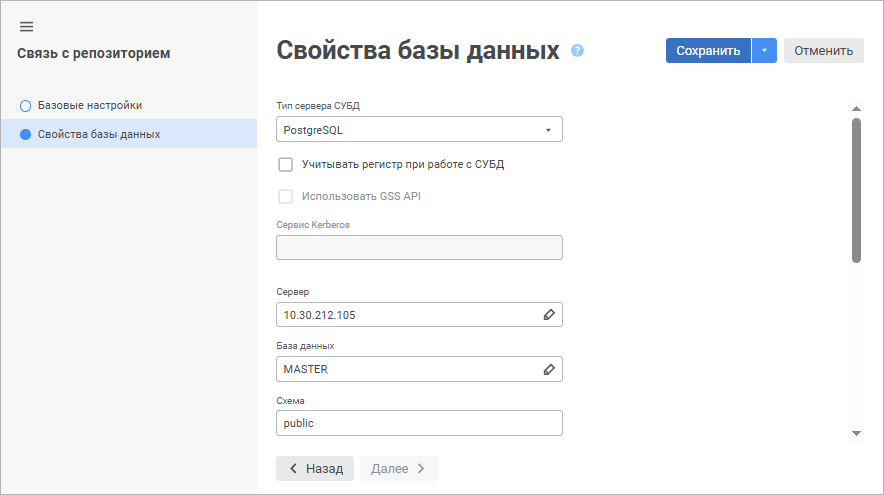Go back with the Назад button
884x495 pixels.
click(x=315, y=468)
